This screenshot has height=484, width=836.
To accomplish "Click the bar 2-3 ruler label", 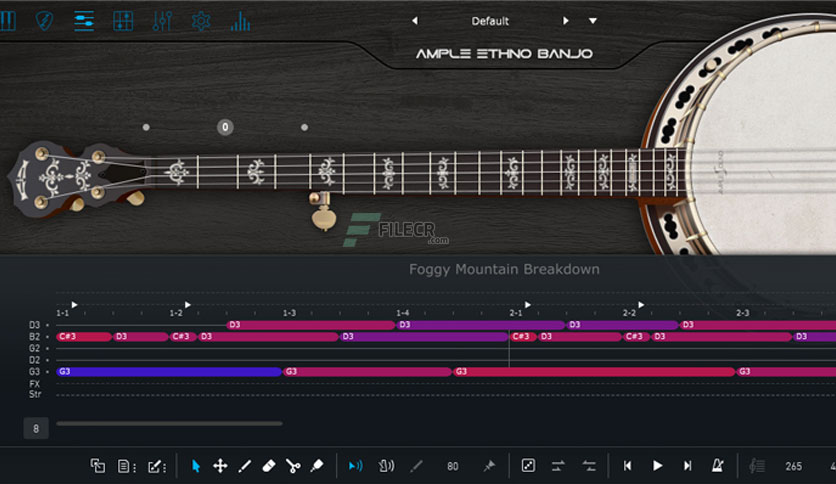I will tap(742, 313).
